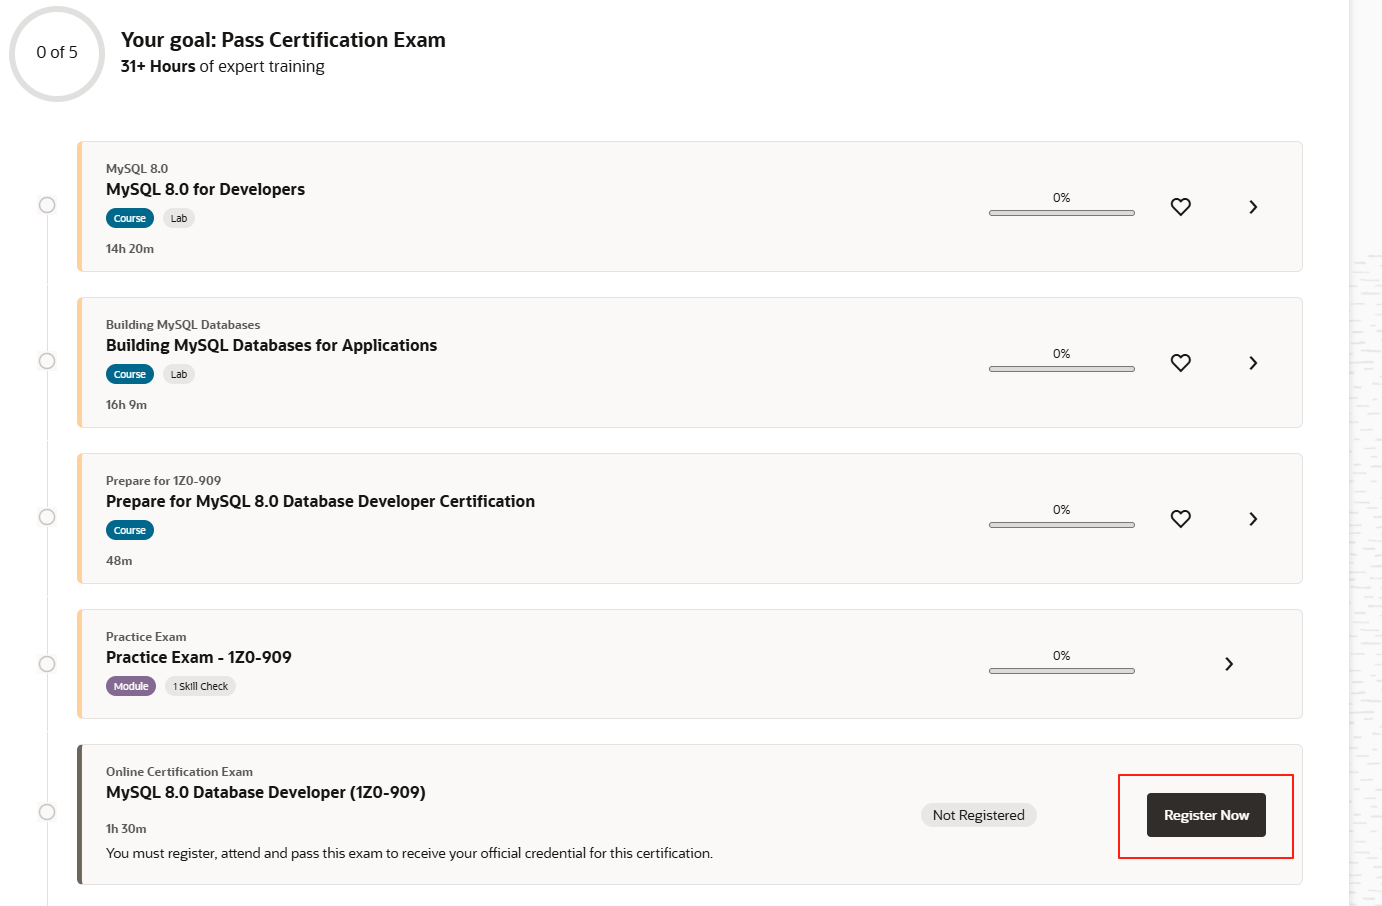Image resolution: width=1382 pixels, height=906 pixels.
Task: Open Prepare for MySQL 8.0 Database Developer Certification
Action: point(320,502)
